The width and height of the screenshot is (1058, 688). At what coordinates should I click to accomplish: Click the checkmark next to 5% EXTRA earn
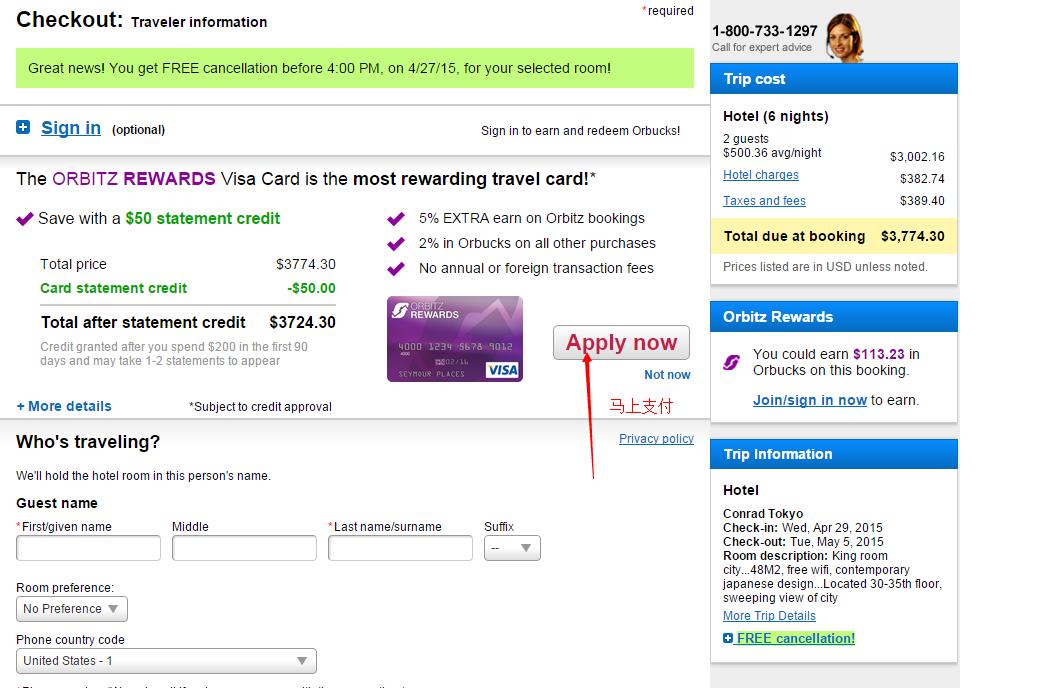coord(397,219)
